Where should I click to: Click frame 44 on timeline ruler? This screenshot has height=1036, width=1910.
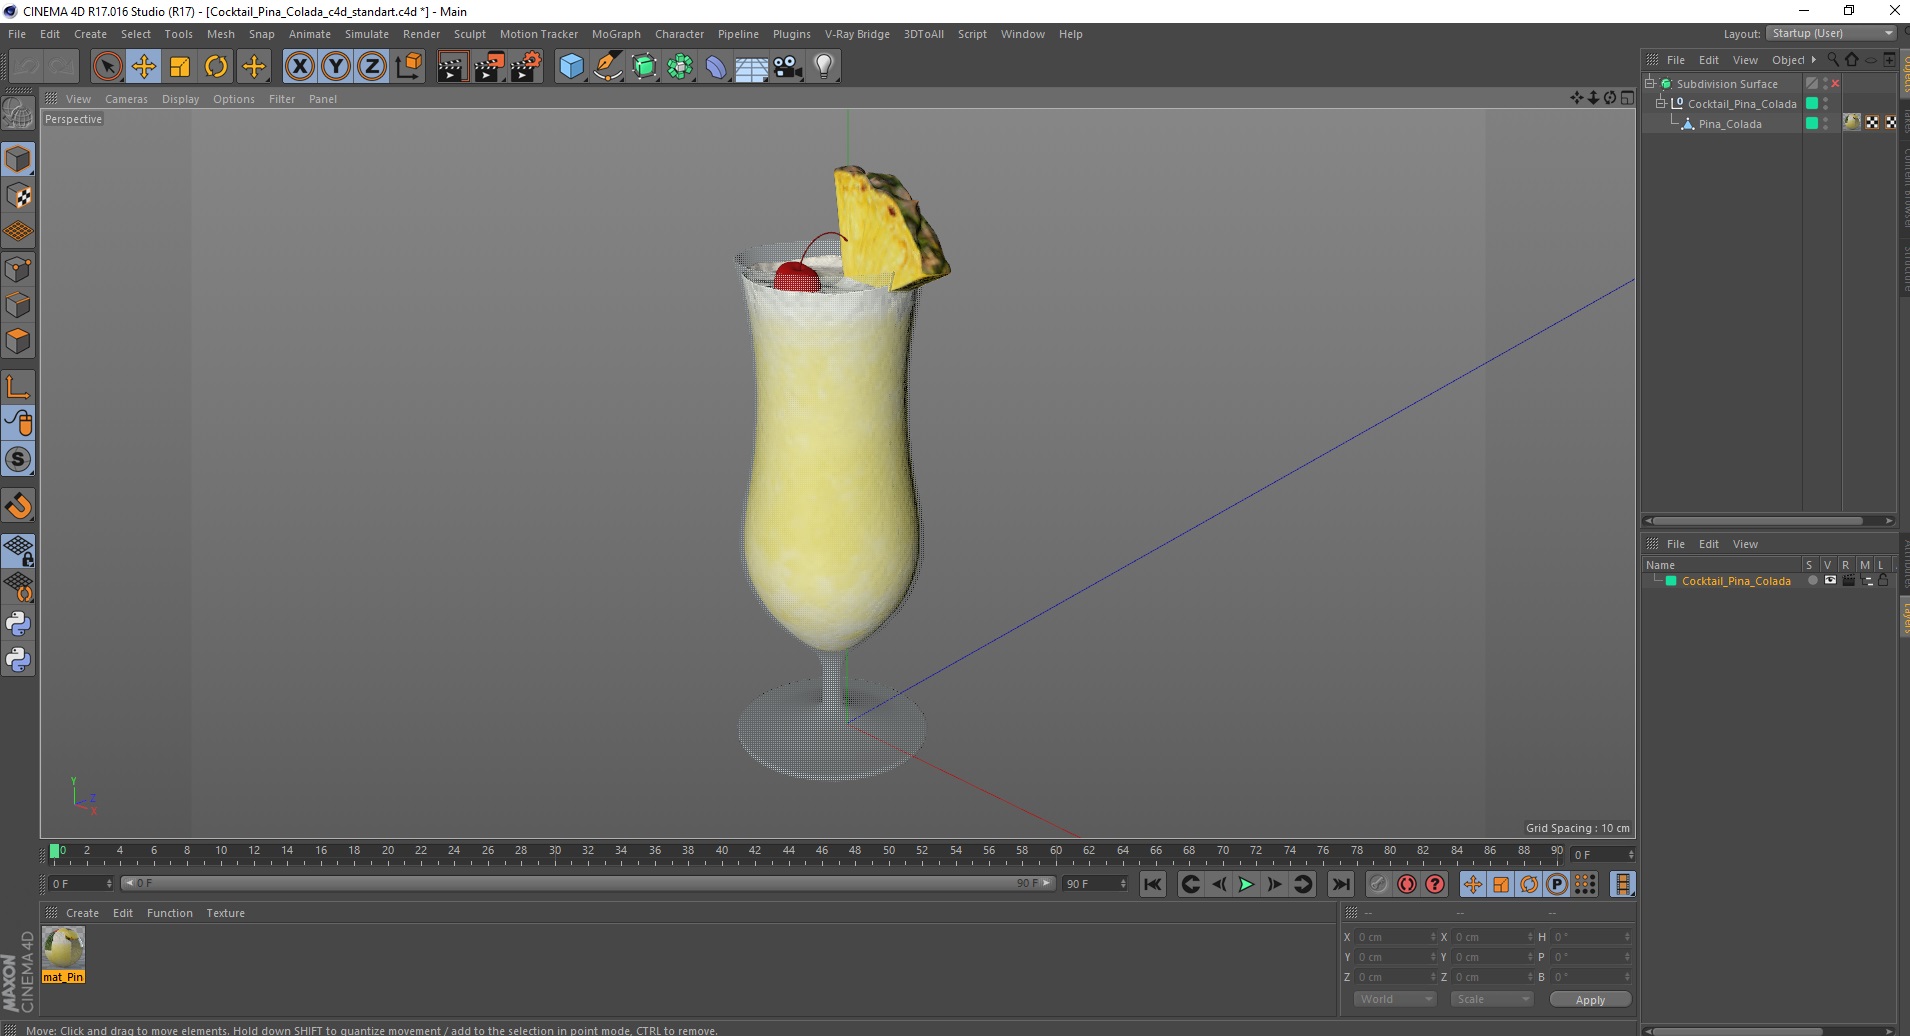(x=788, y=851)
